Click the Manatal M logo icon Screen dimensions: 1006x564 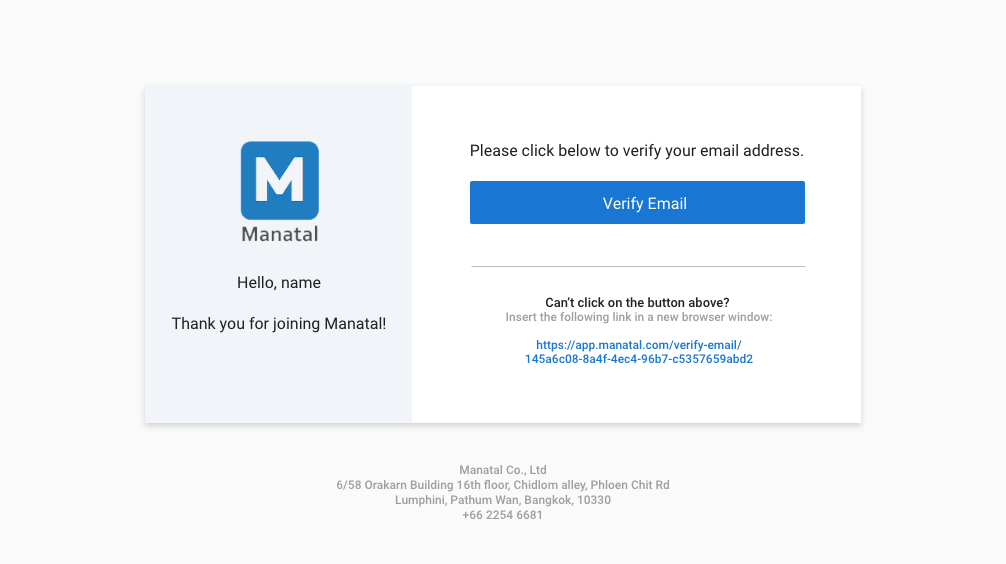point(280,180)
